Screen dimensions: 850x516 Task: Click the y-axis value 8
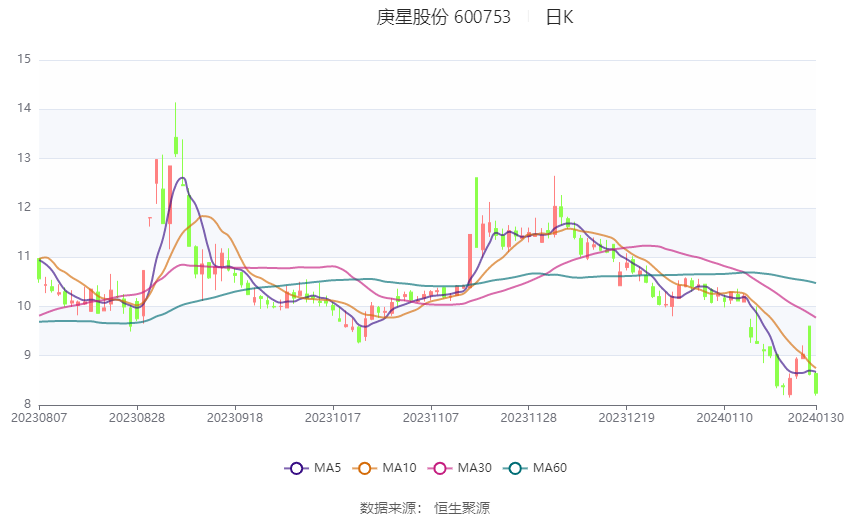pyautogui.click(x=27, y=404)
